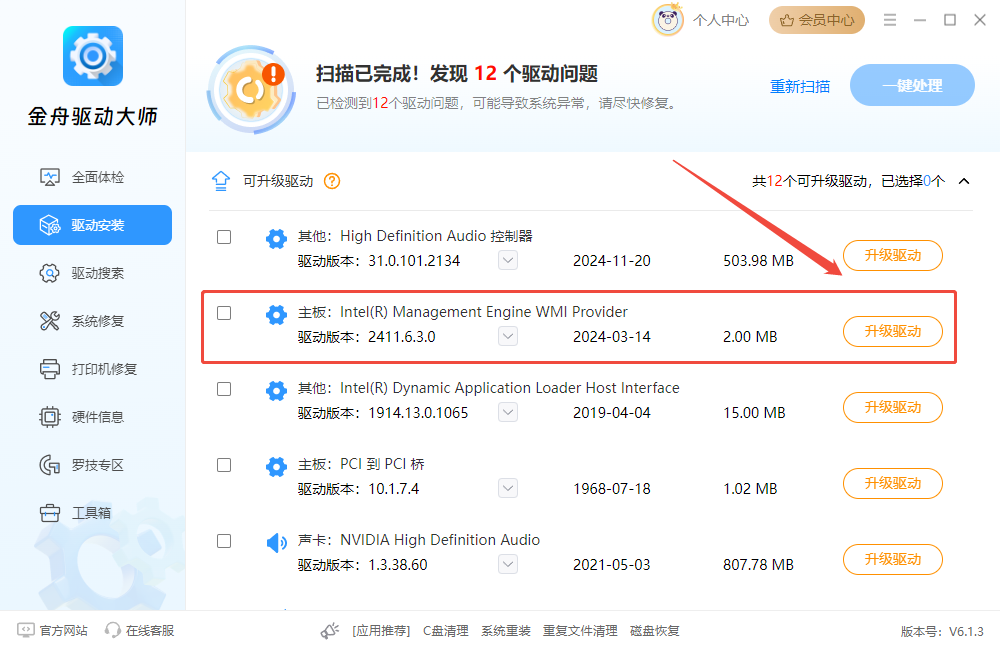Click the 罗技专区 Logitech icon
Image resolution: width=1000 pixels, height=650 pixels.
point(50,465)
